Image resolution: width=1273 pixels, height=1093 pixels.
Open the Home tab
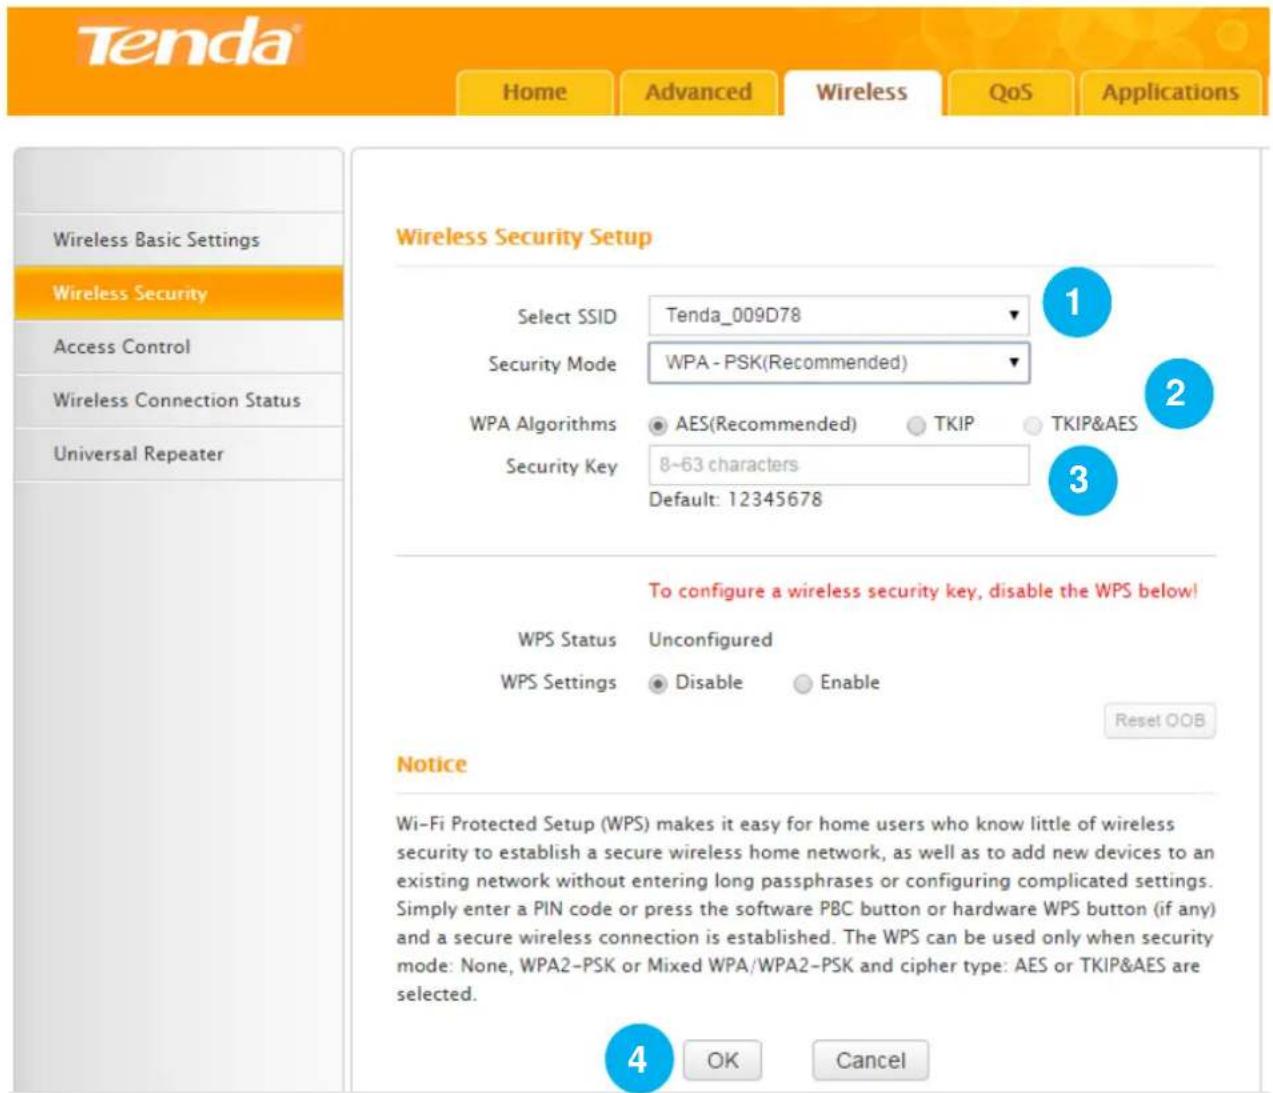coord(535,92)
